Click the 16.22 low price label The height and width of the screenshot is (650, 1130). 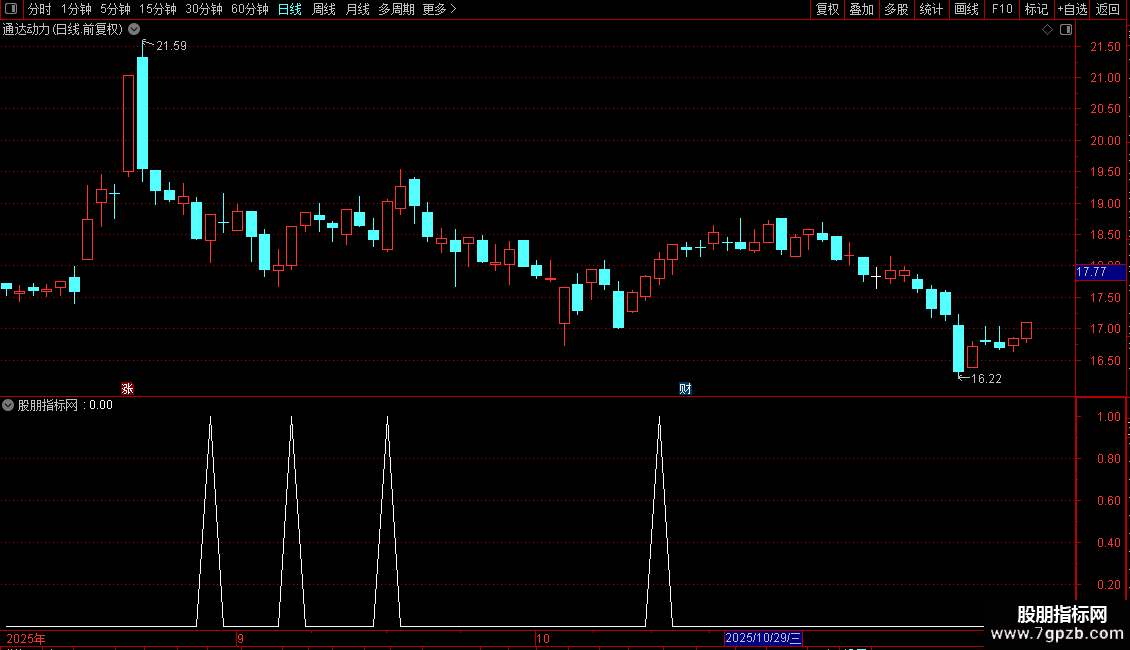click(x=987, y=378)
